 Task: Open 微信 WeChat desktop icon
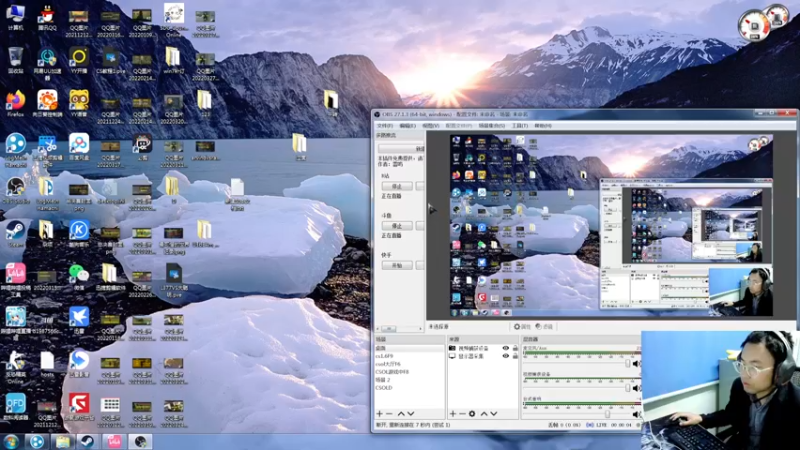pos(79,277)
